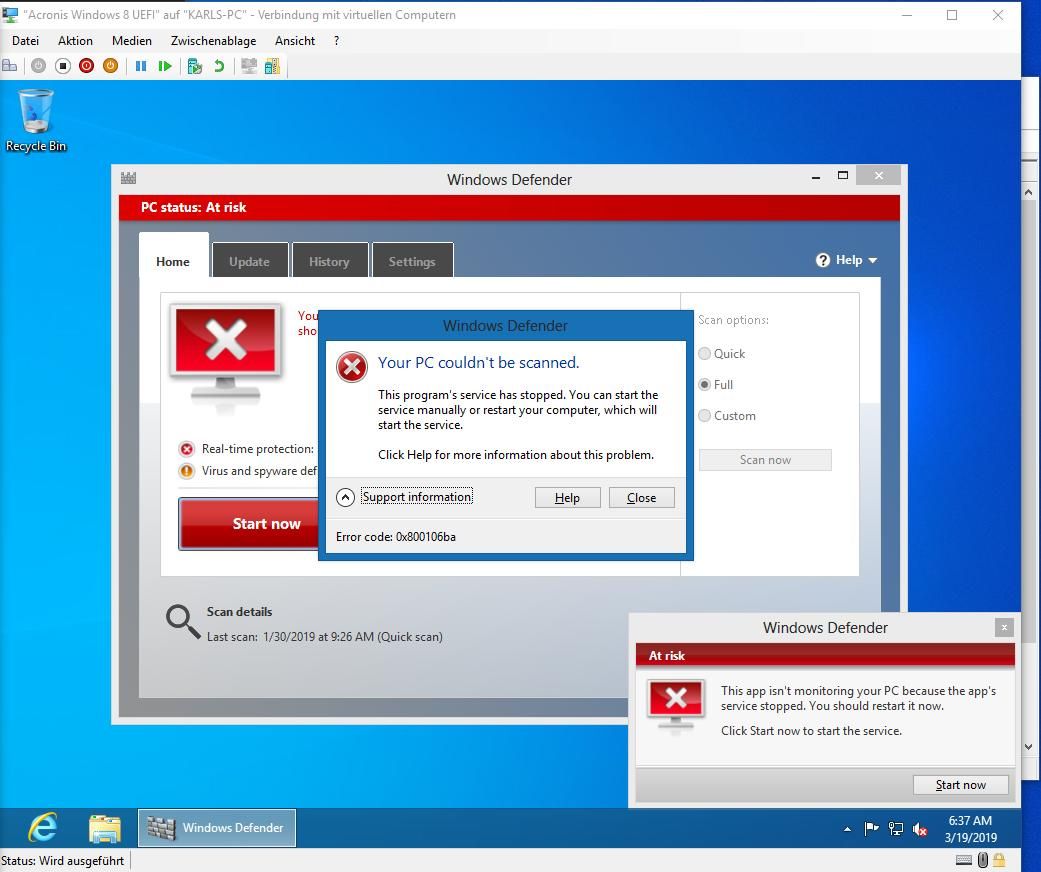The image size is (1041, 872).
Task: Save the VM state with the orange power icon
Action: (x=110, y=66)
